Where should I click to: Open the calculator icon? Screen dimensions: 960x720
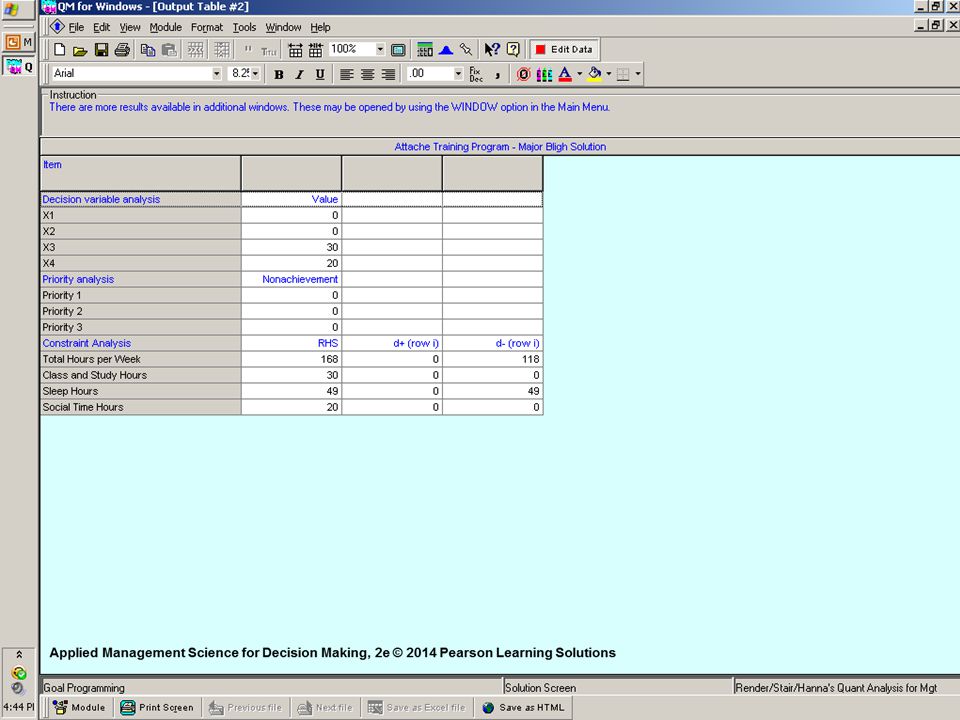[424, 50]
